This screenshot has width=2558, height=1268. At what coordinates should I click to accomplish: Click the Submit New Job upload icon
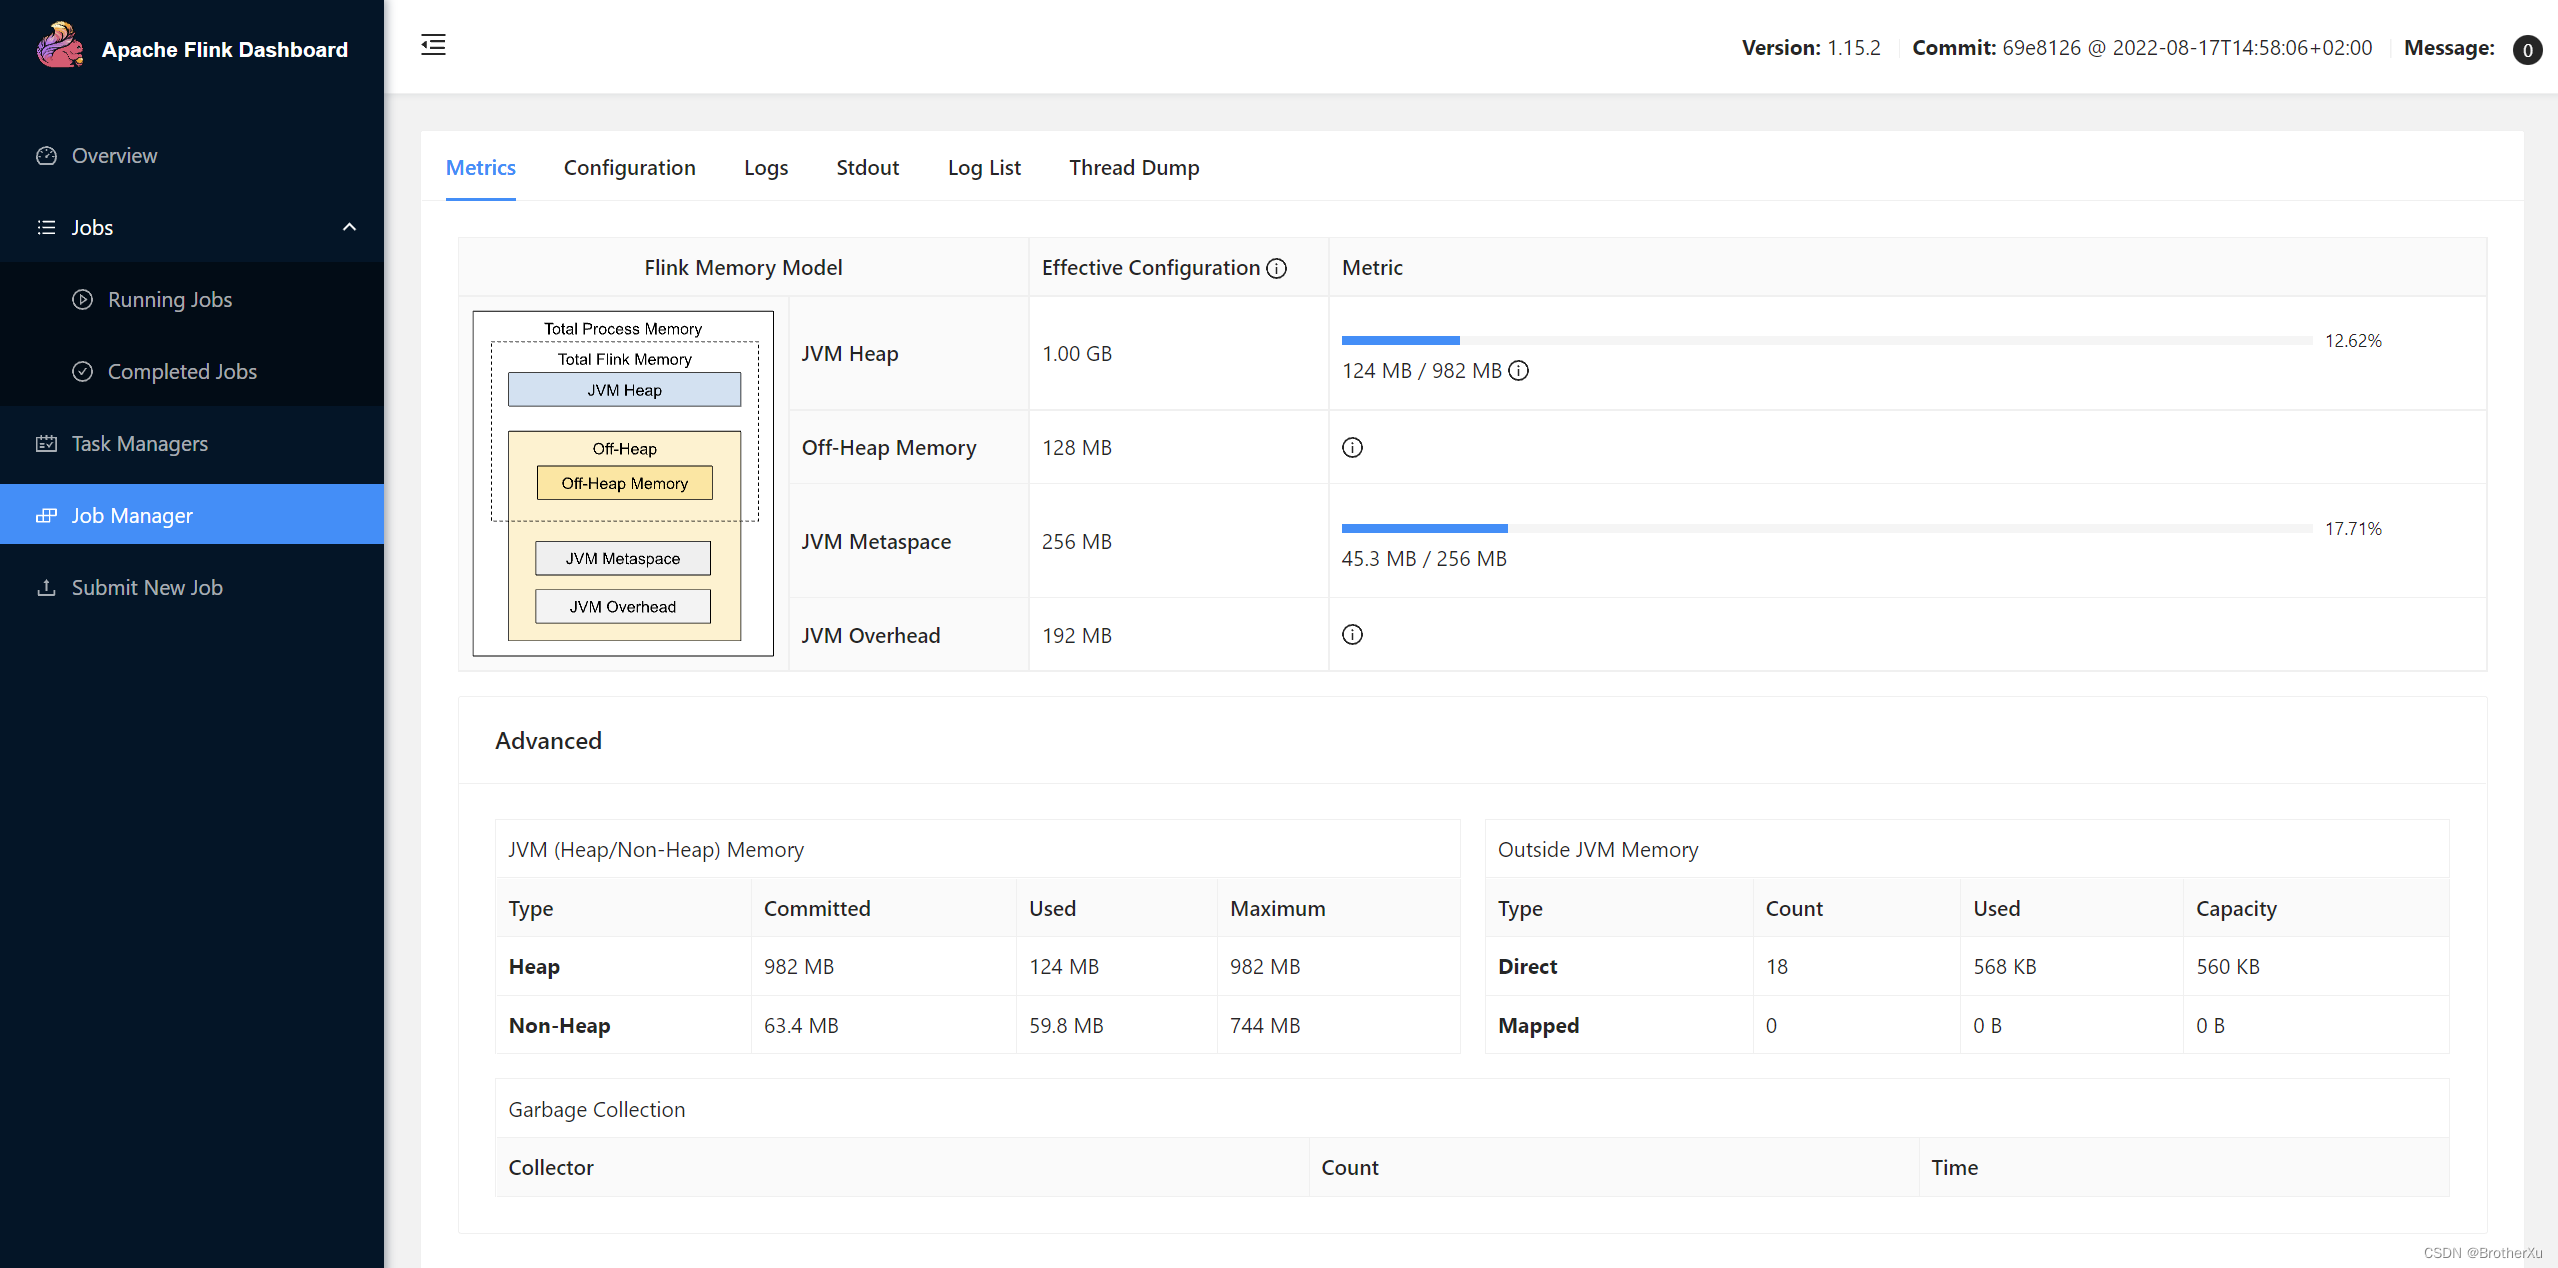pos(46,588)
